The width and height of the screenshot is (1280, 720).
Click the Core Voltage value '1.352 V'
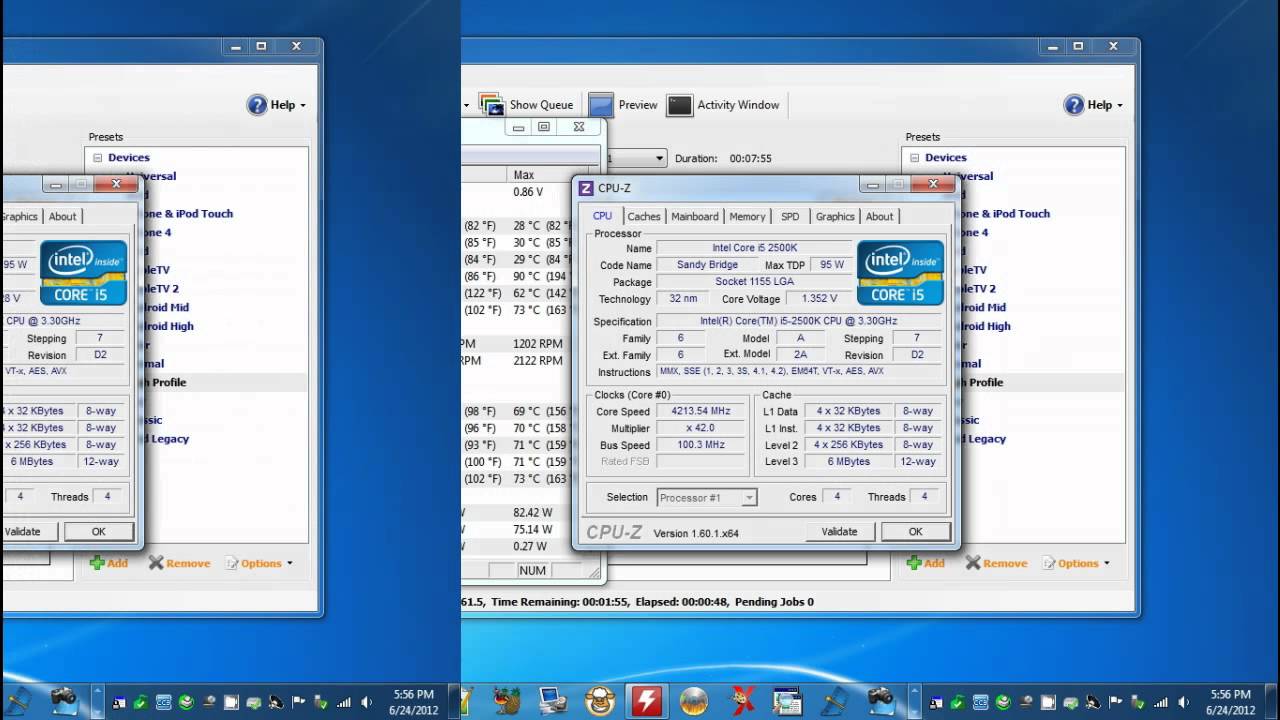pos(819,299)
